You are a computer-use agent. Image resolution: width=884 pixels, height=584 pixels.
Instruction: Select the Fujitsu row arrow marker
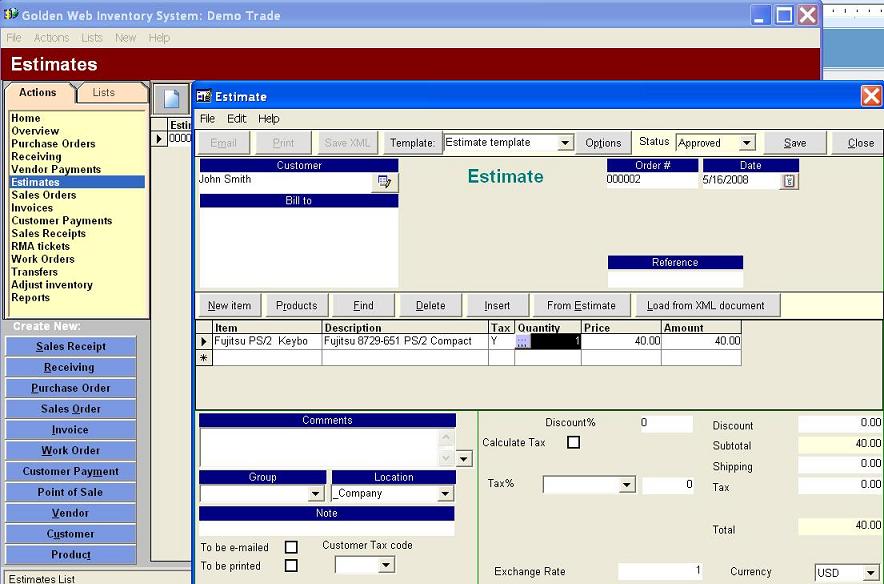tap(204, 342)
